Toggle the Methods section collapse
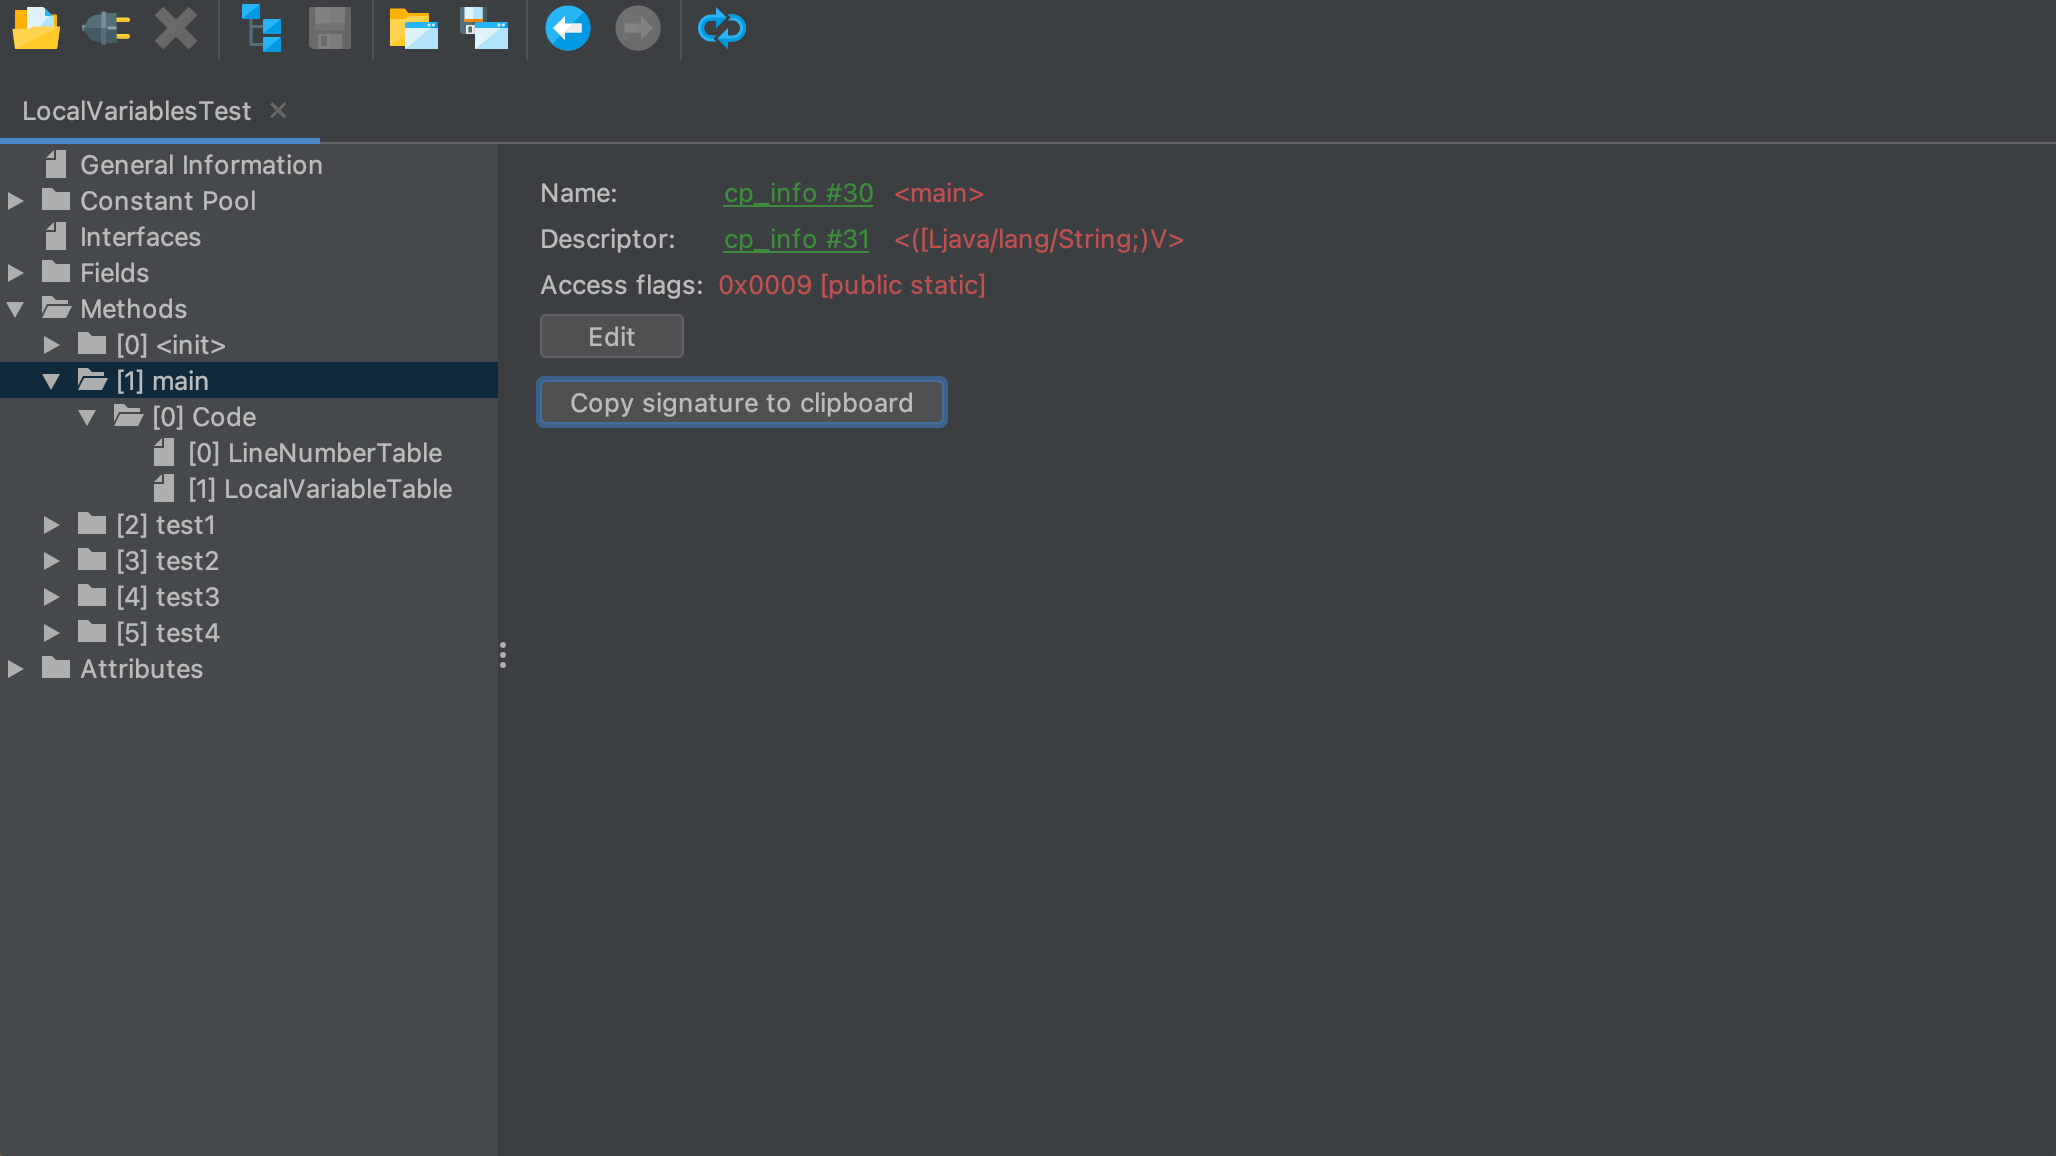This screenshot has height=1156, width=2056. [x=17, y=308]
